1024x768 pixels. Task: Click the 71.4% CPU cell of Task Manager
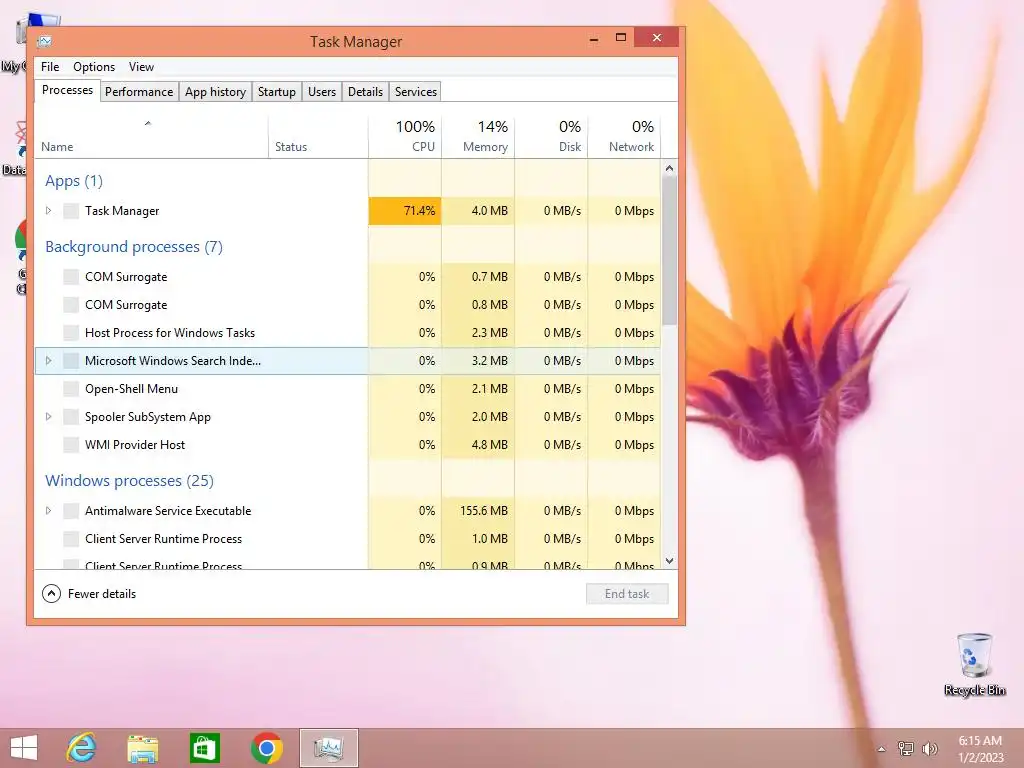point(405,211)
